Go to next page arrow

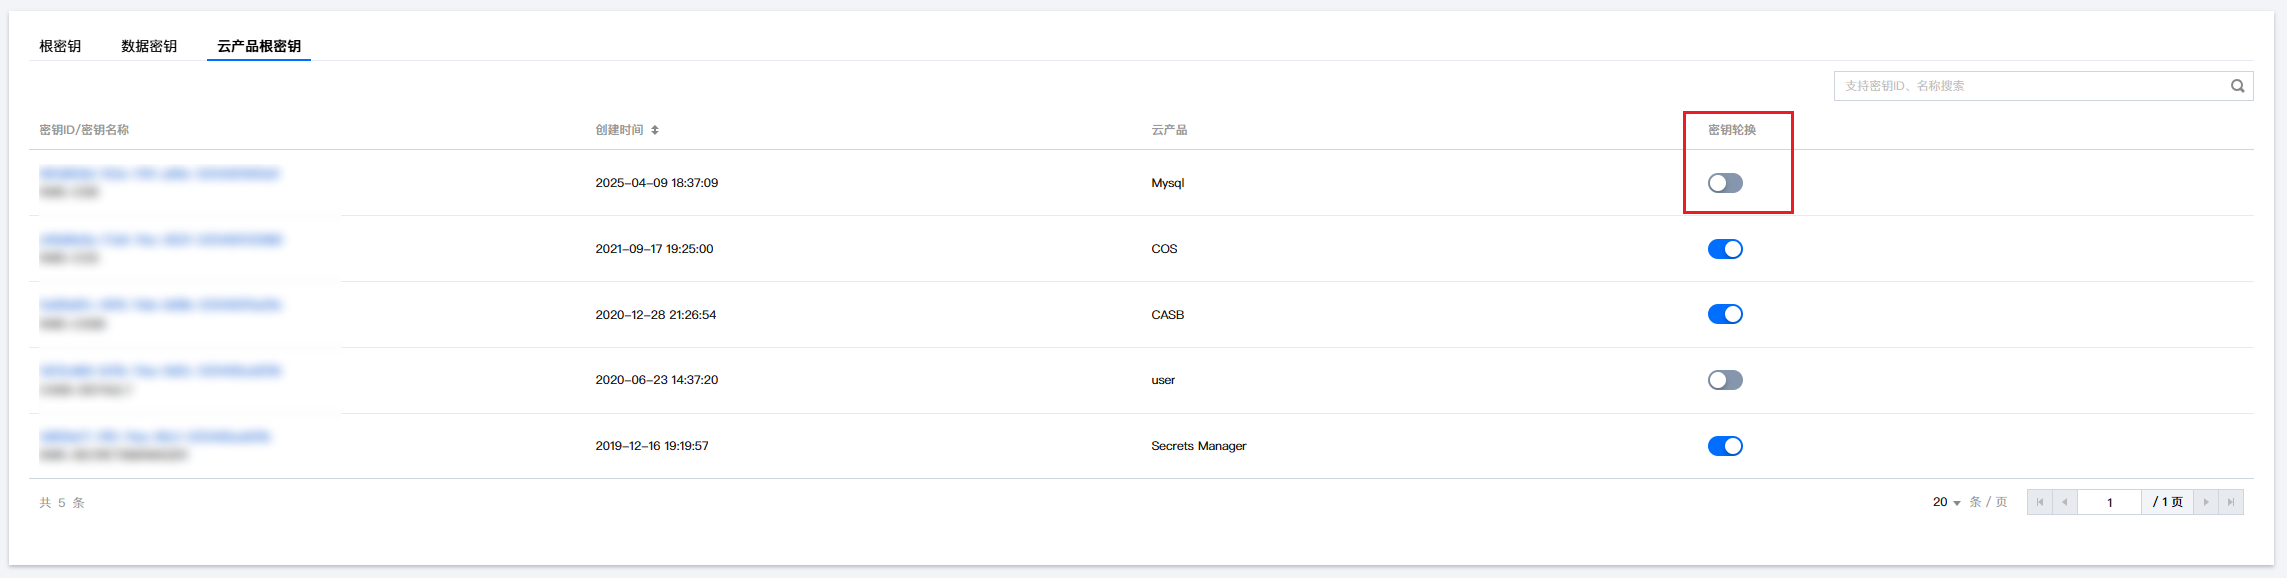pos(2206,502)
